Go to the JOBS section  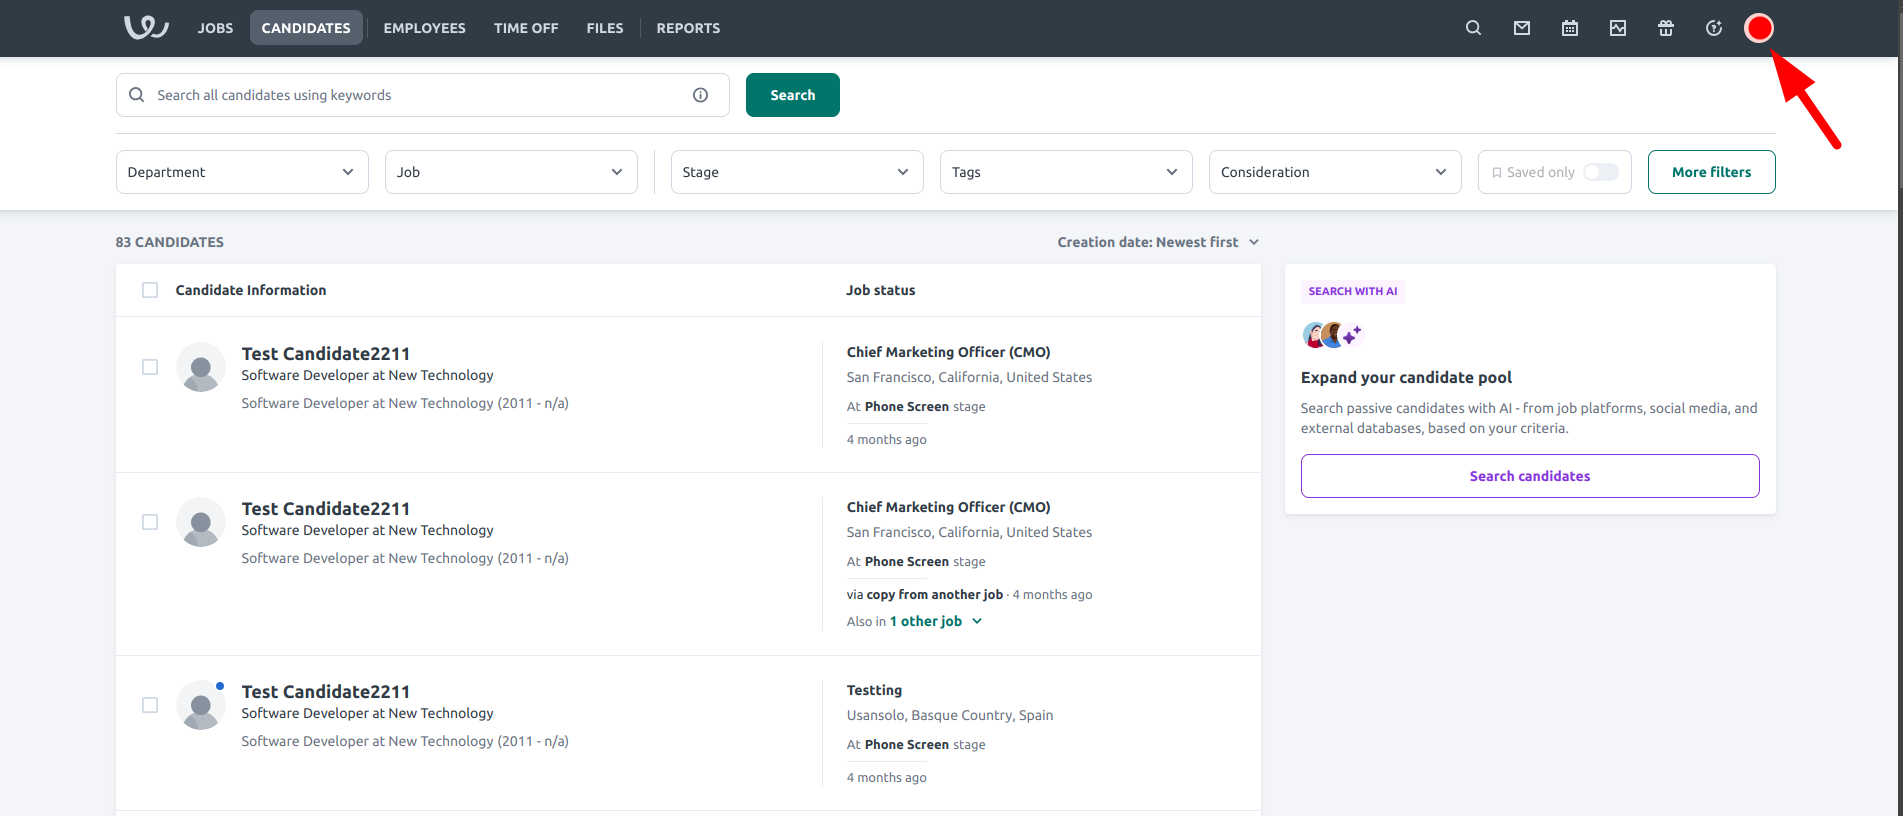click(215, 28)
